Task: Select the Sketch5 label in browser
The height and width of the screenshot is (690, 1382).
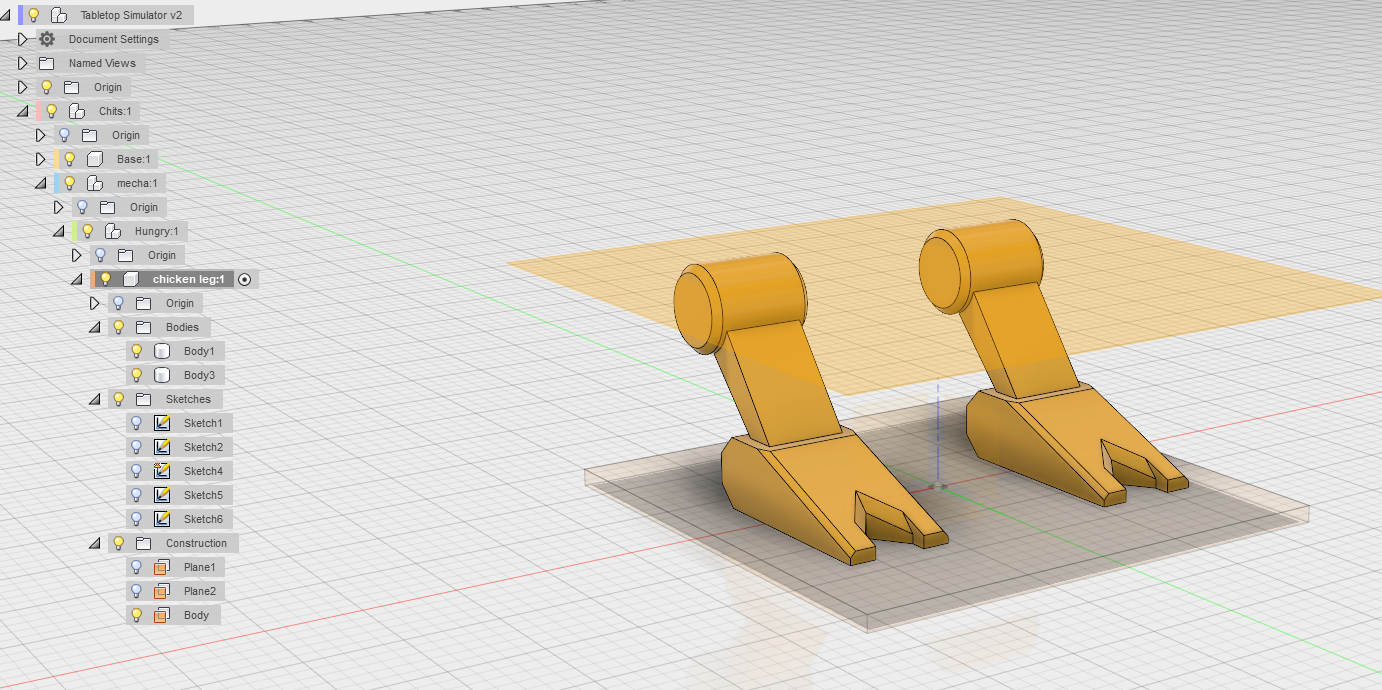Action: pyautogui.click(x=203, y=495)
